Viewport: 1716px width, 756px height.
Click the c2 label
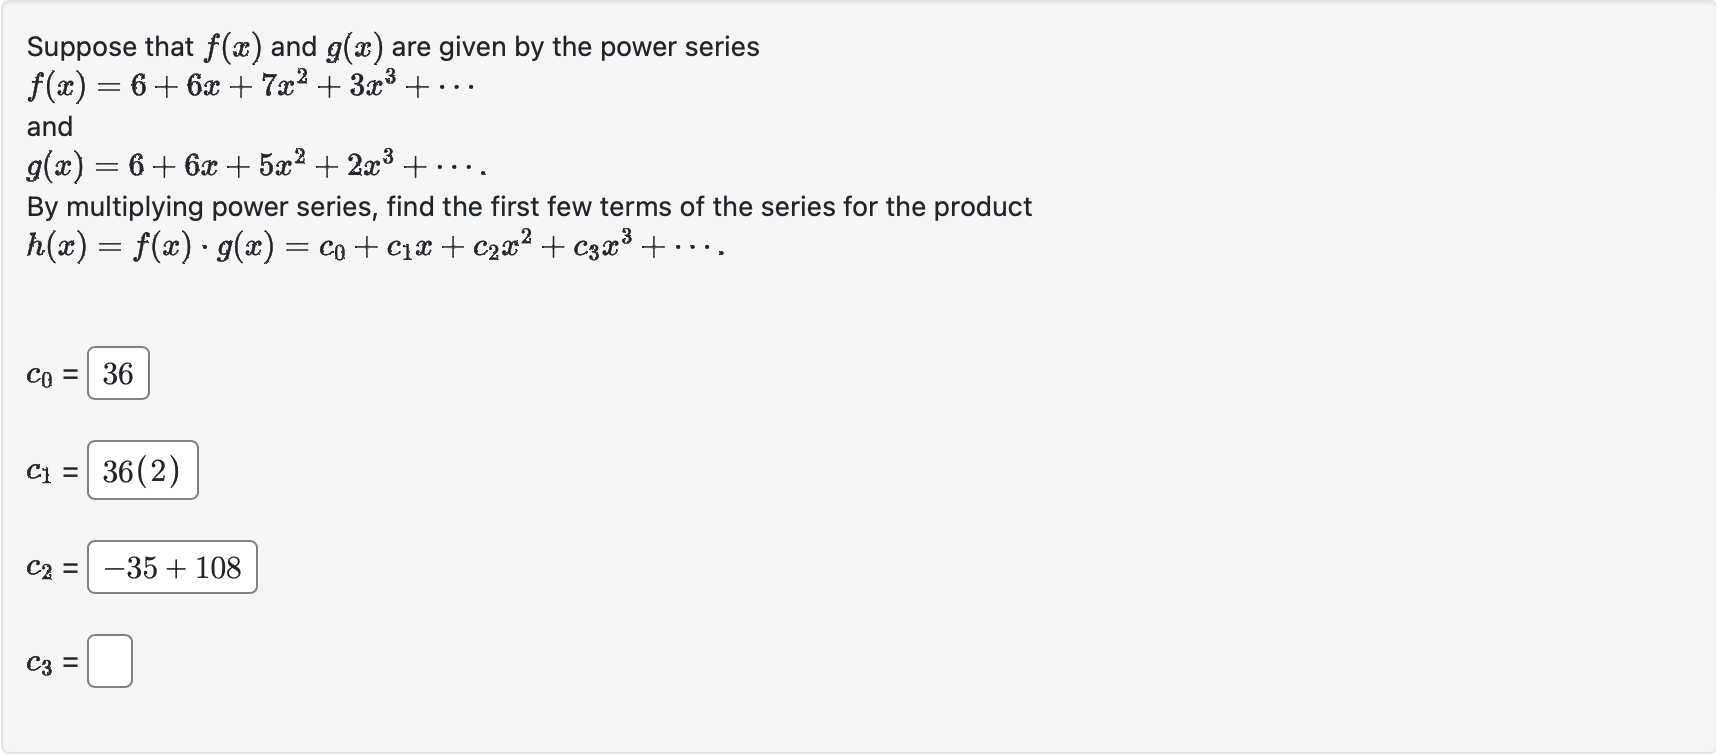coord(43,567)
